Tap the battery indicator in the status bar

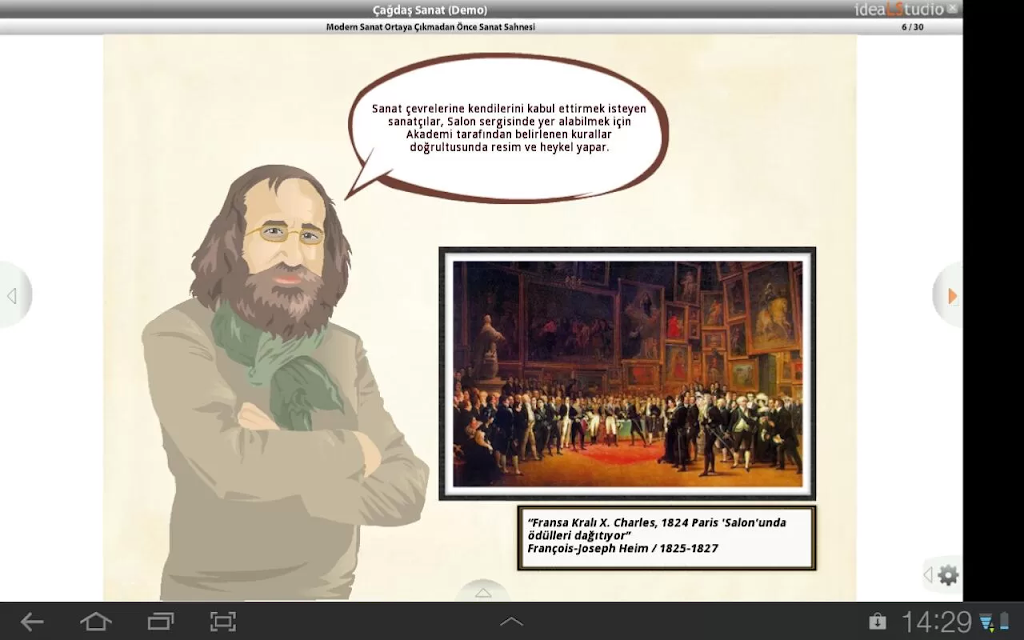pyautogui.click(x=1004, y=622)
